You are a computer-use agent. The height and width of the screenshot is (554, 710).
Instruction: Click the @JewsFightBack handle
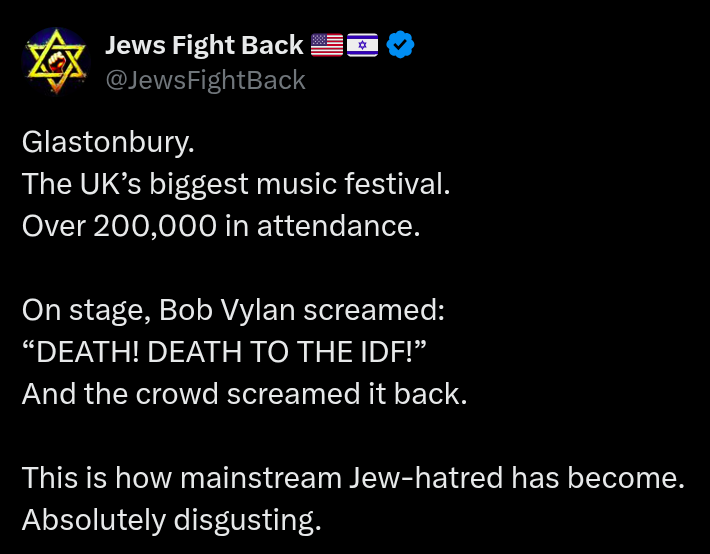pos(205,80)
